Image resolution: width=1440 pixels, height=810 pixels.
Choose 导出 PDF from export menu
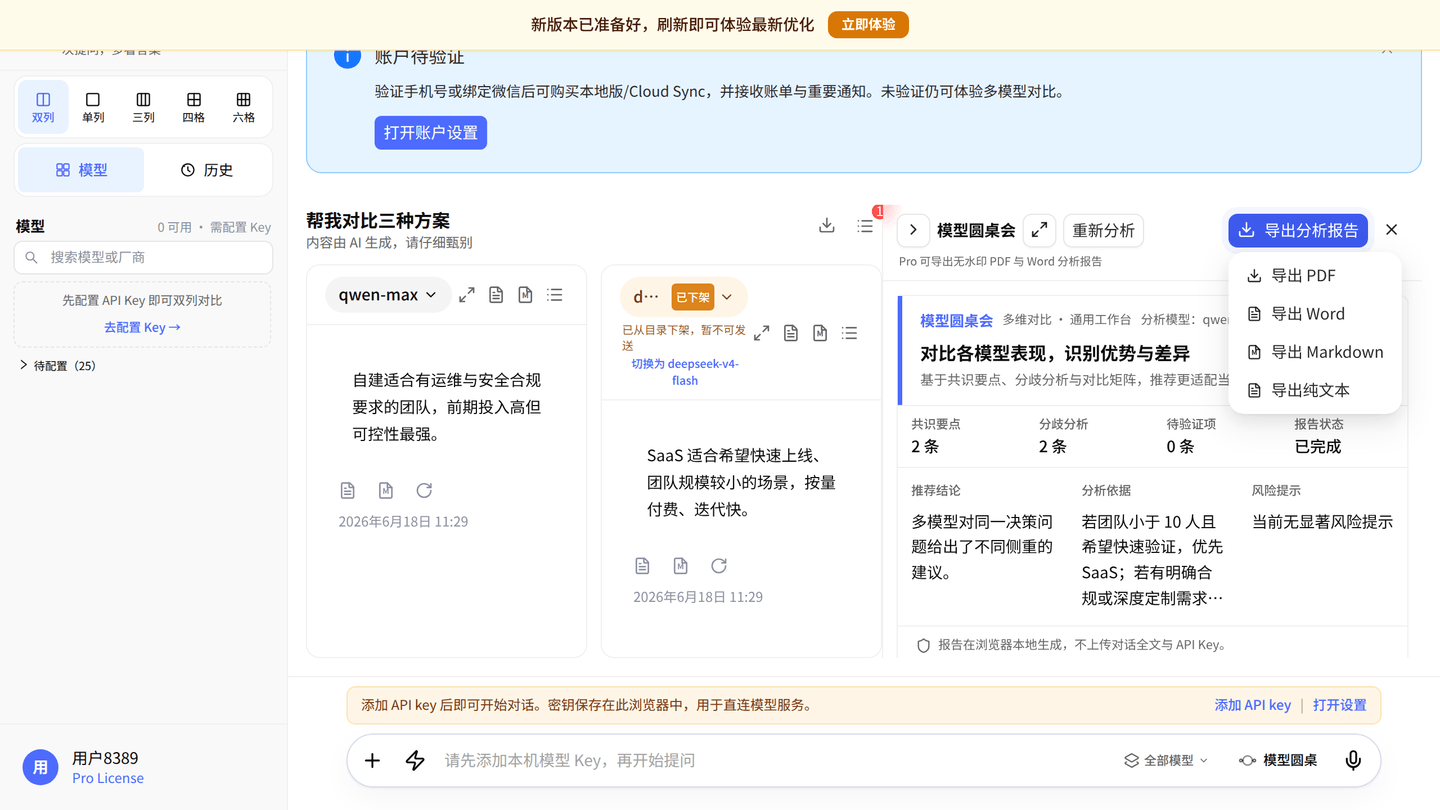[x=1314, y=276]
